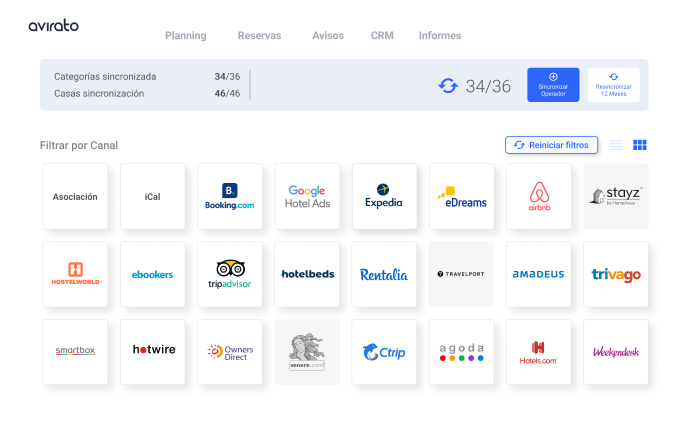Click the Reiniciar filtros button
Viewport: 700px width, 441px height.
[551, 145]
